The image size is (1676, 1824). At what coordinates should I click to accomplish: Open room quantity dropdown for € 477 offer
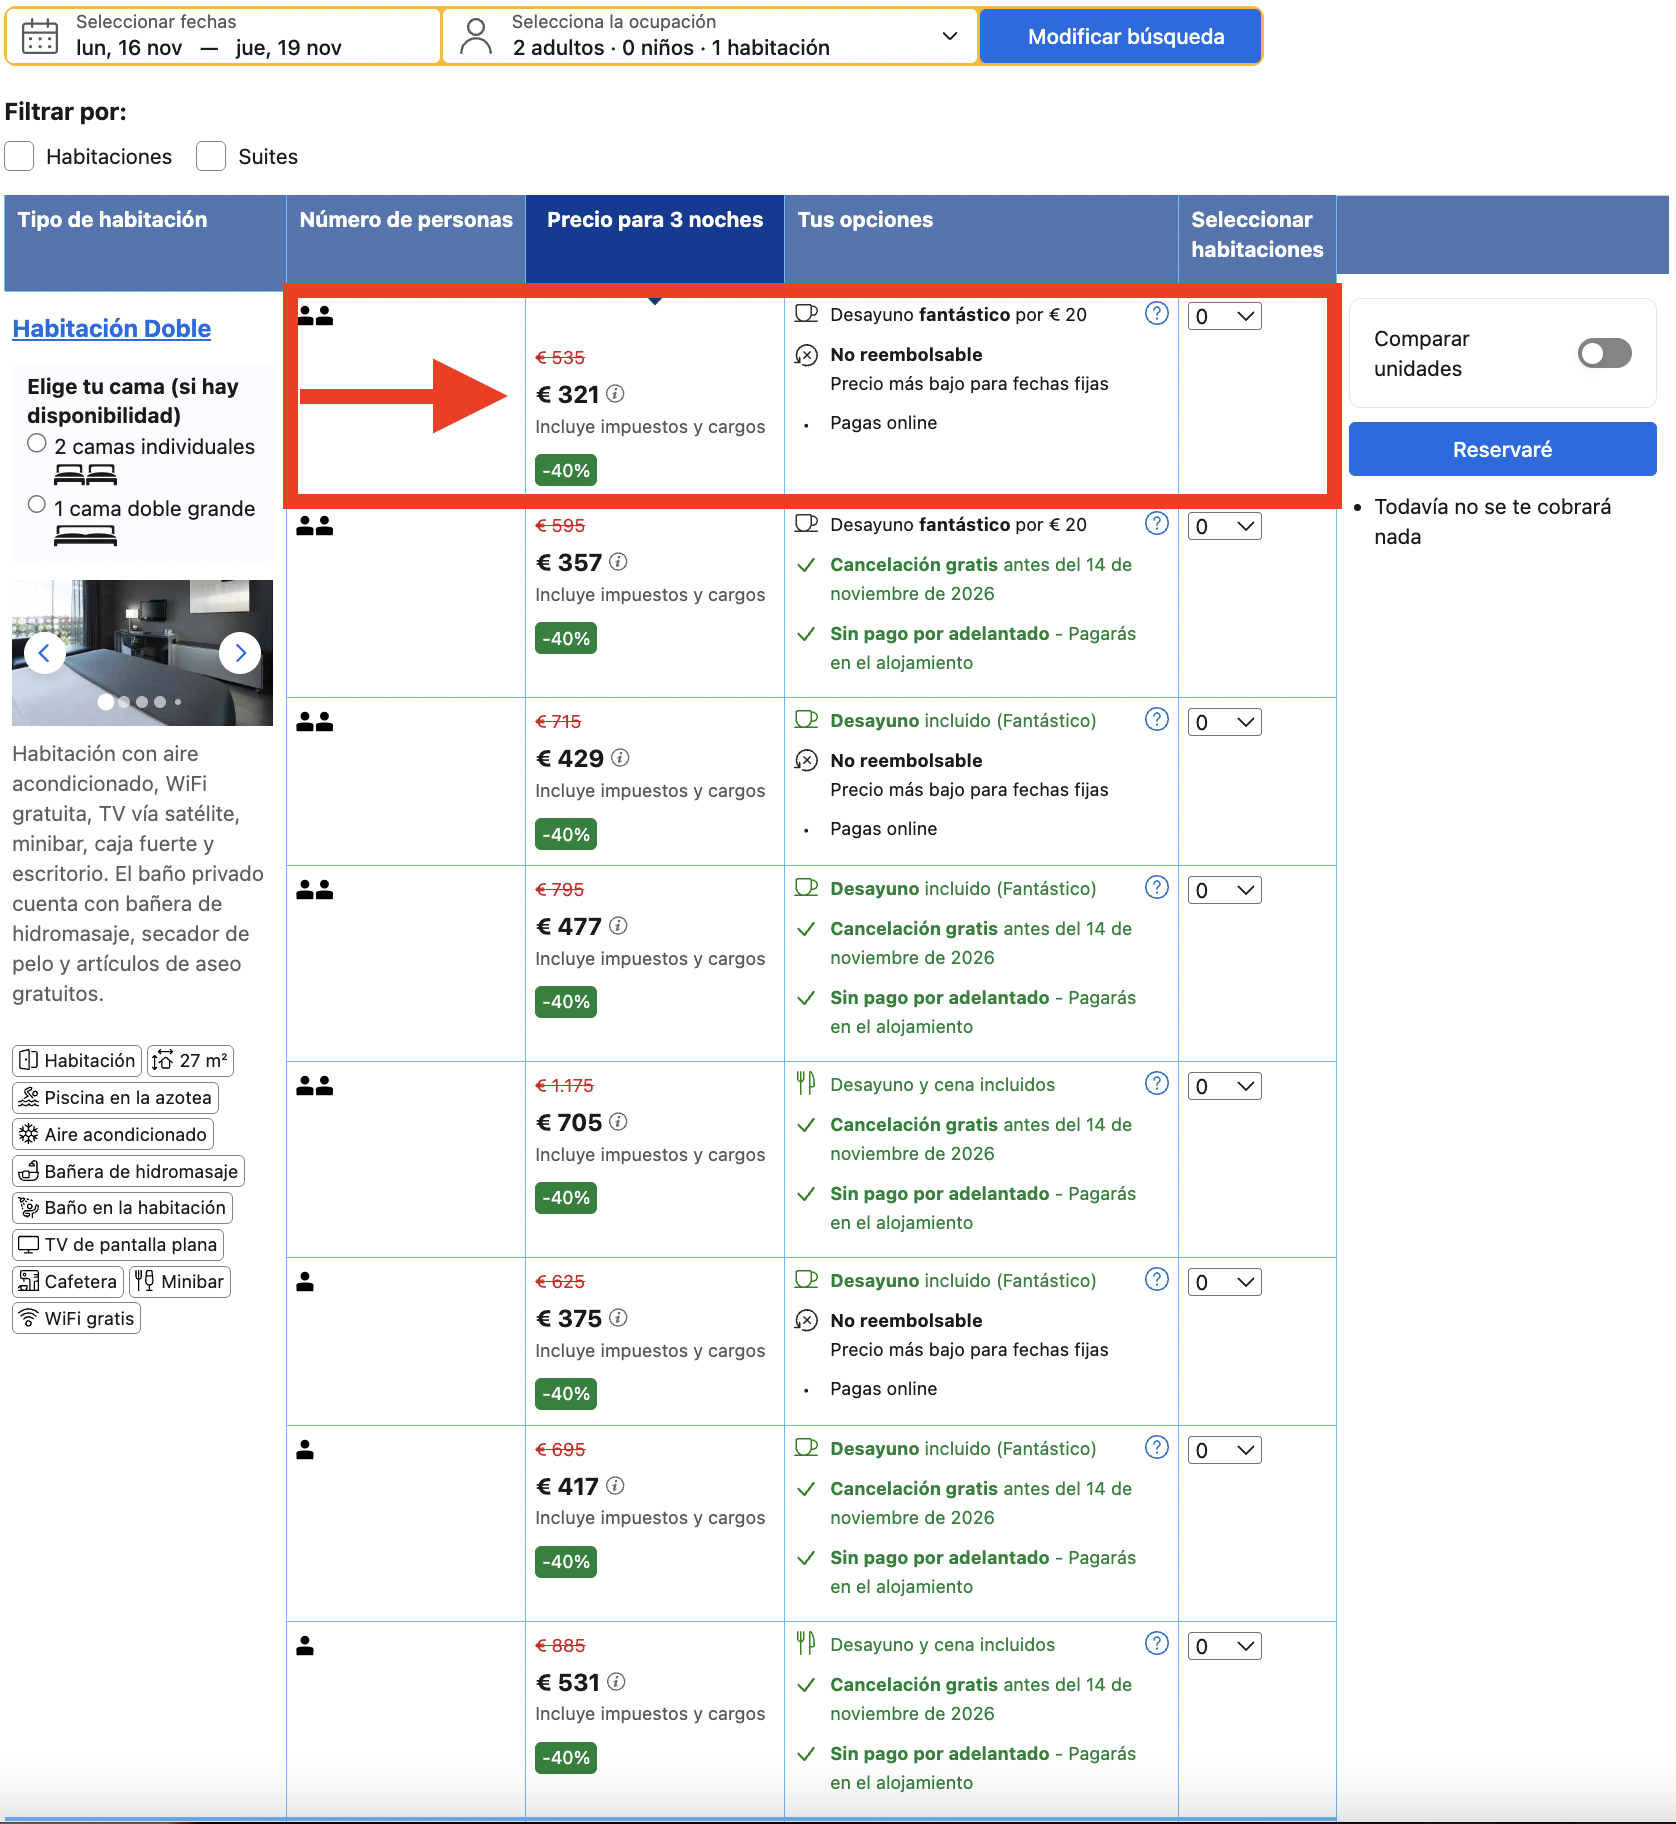(x=1225, y=890)
